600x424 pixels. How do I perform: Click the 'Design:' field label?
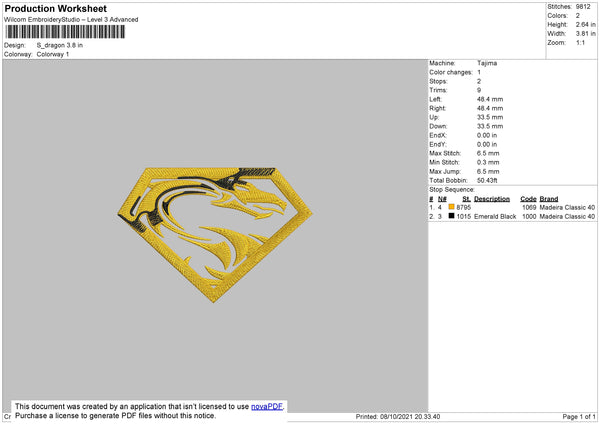point(15,45)
